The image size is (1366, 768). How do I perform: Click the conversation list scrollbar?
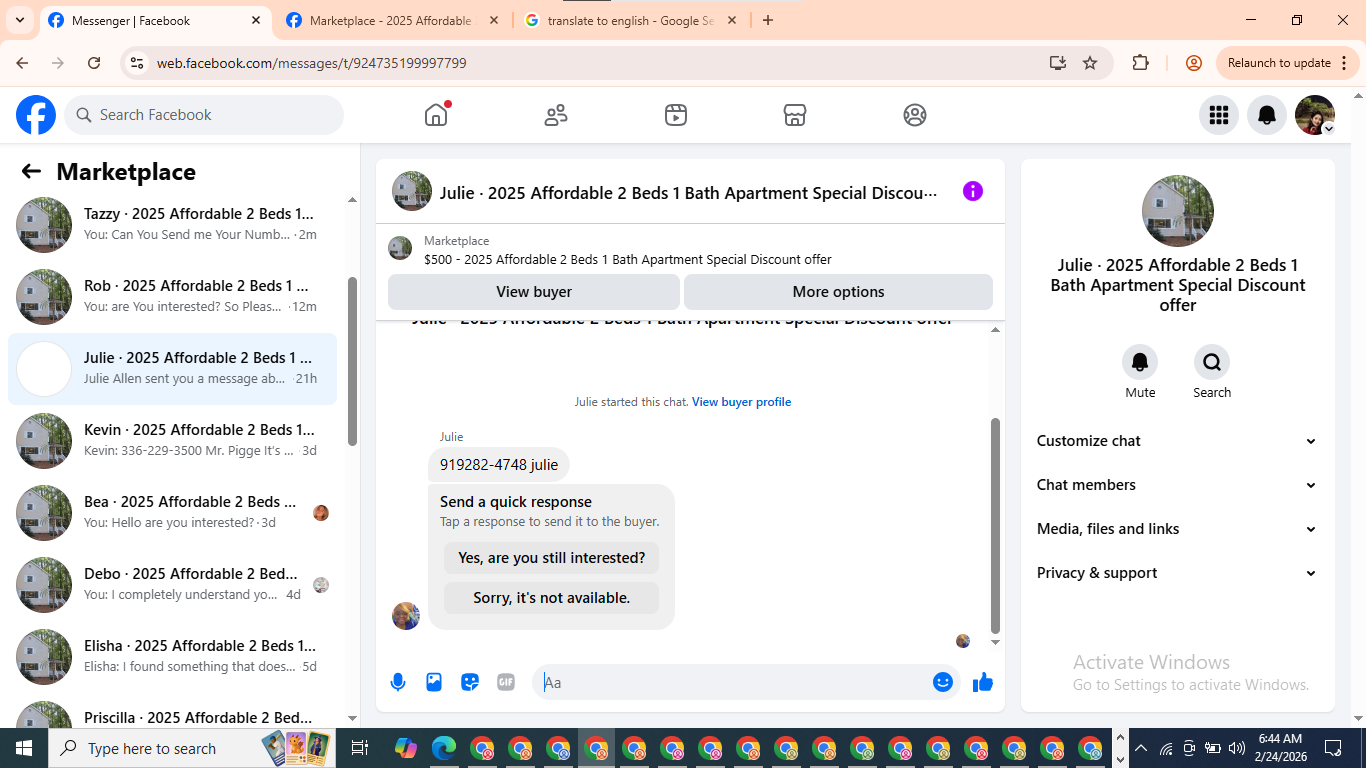pos(352,361)
